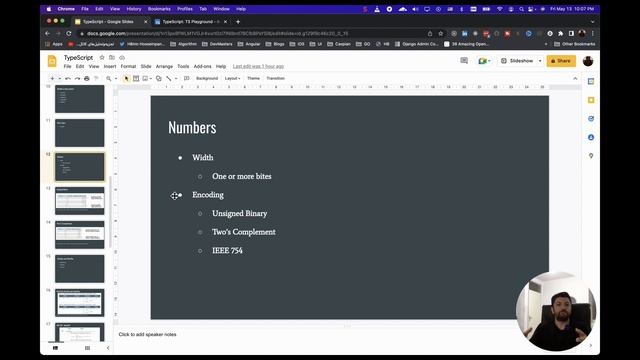The height and width of the screenshot is (360, 640).
Task: Open insert image dropdown arrow
Action: tap(151, 78)
